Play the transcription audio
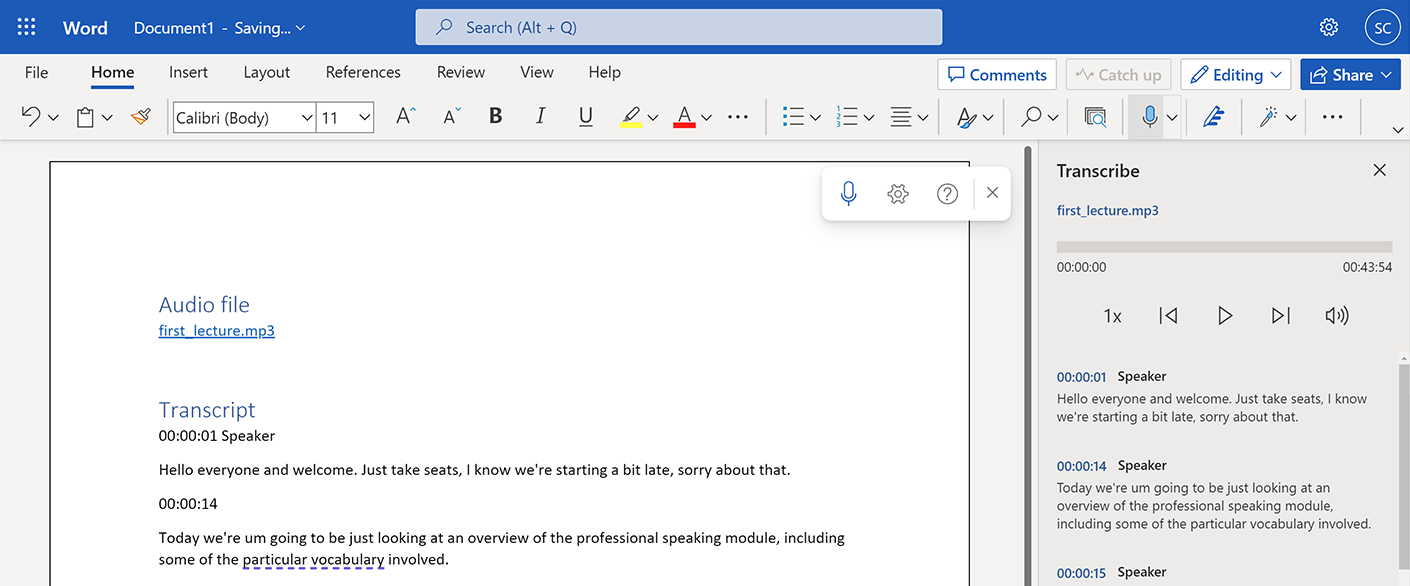The width and height of the screenshot is (1410, 586). pos(1225,315)
